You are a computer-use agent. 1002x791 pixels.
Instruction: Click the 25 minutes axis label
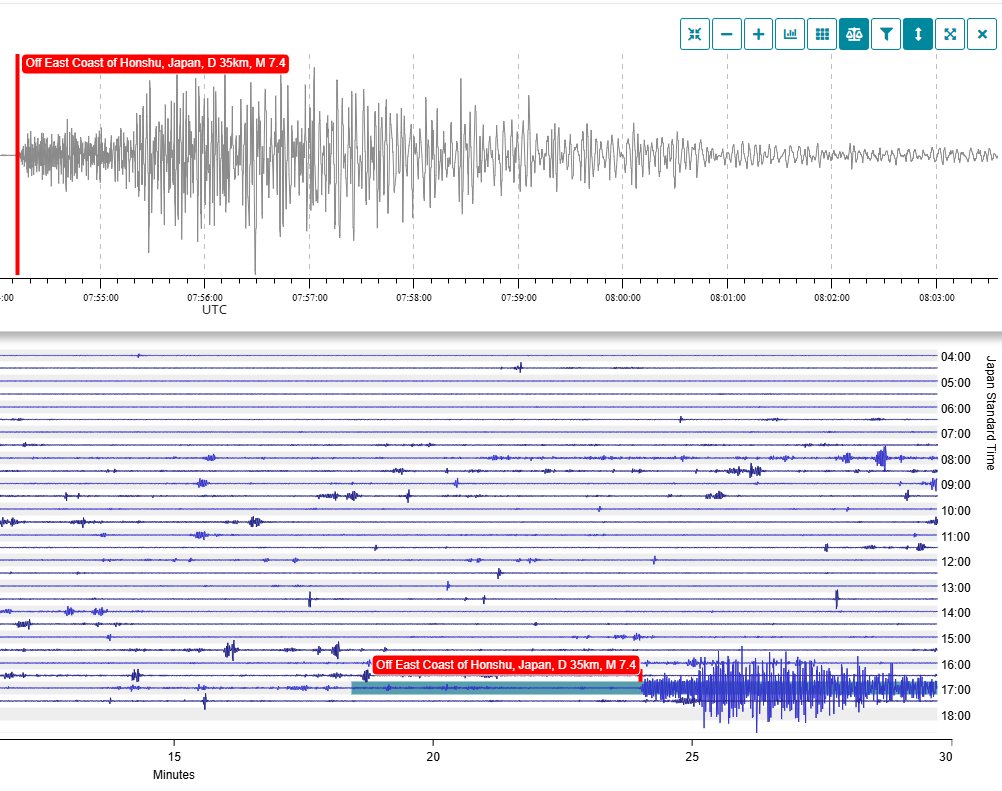pos(692,756)
